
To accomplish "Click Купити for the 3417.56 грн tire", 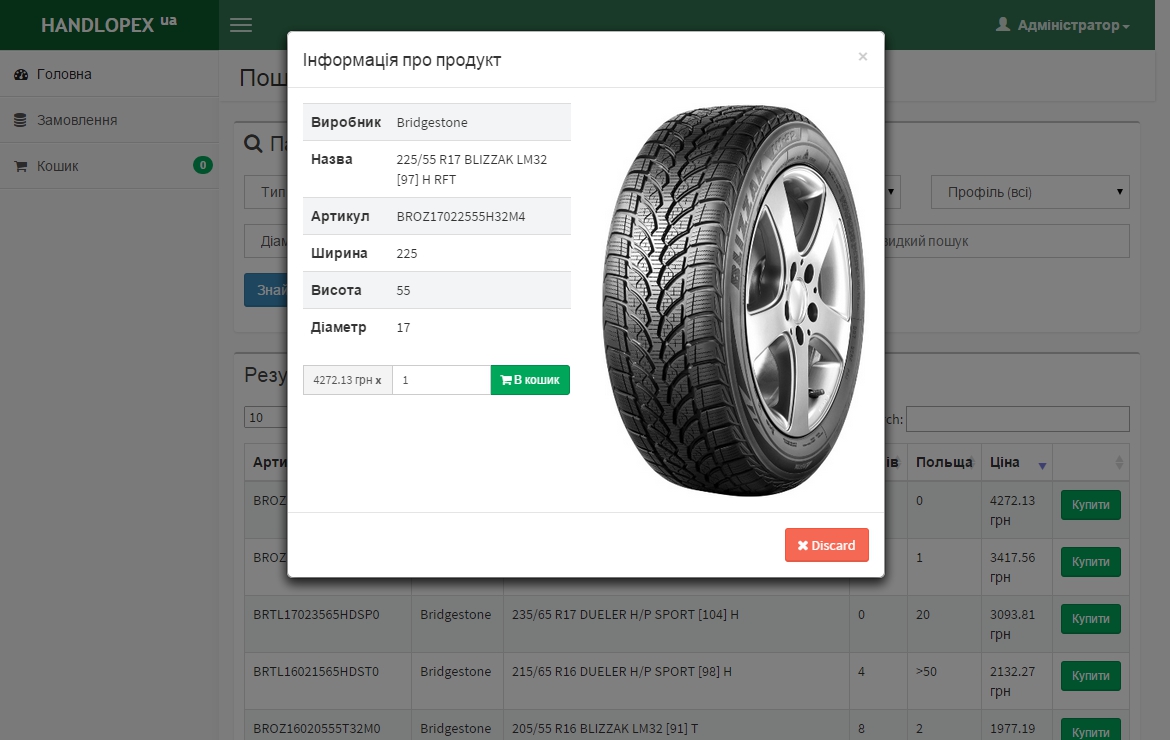I will (x=1090, y=562).
